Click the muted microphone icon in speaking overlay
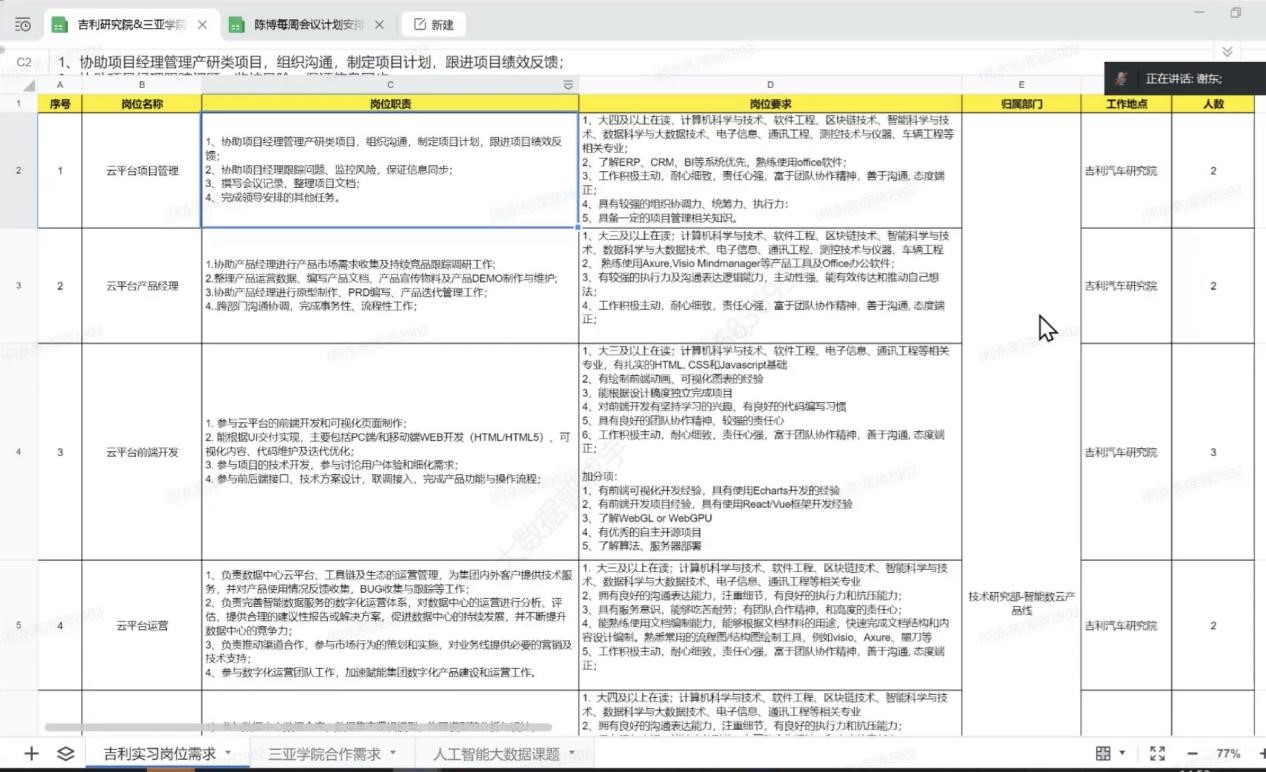Screen dimensions: 1266x772 [1123, 79]
